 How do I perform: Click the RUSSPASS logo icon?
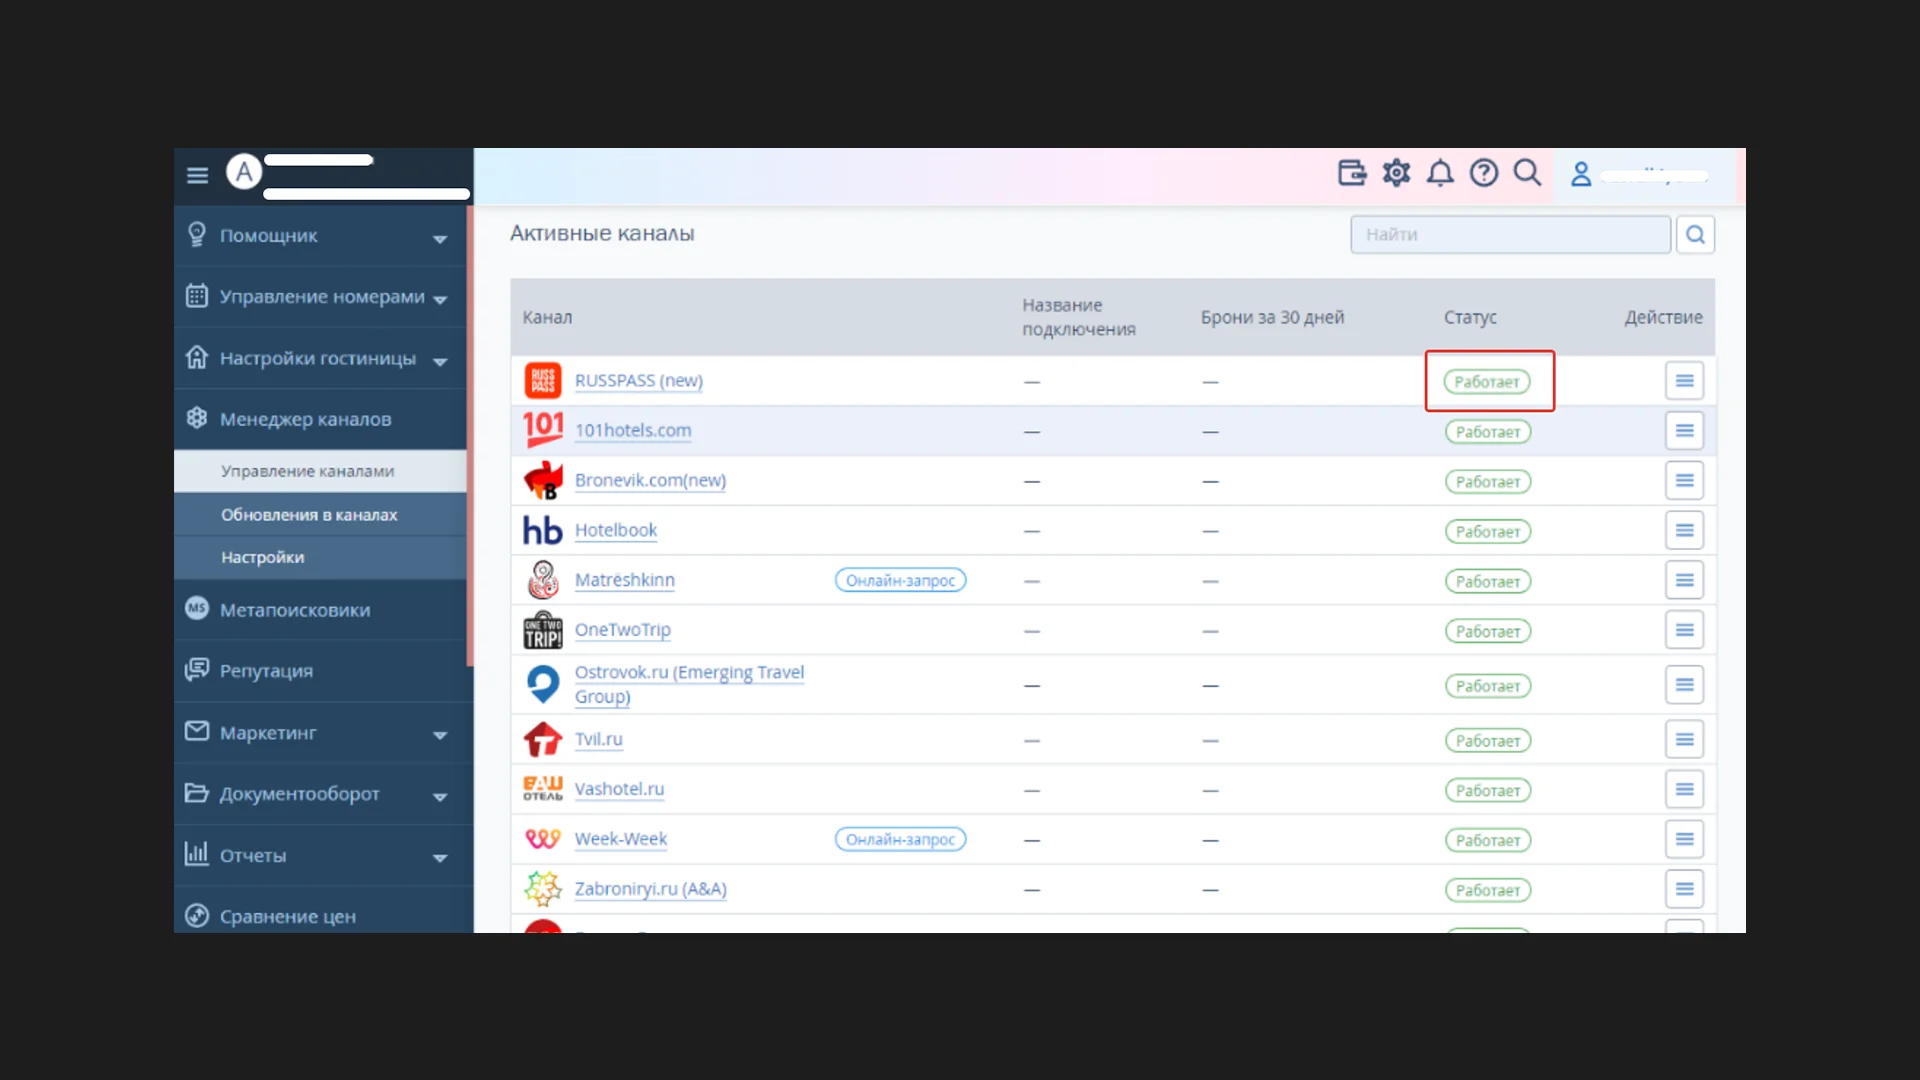(x=543, y=381)
